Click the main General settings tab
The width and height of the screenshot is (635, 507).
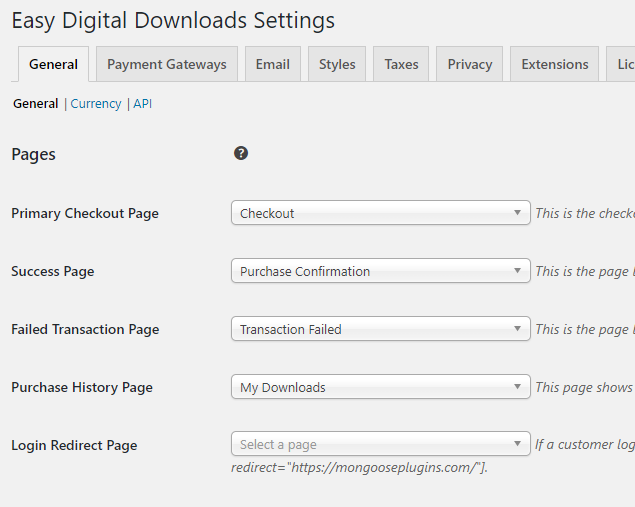click(x=53, y=64)
